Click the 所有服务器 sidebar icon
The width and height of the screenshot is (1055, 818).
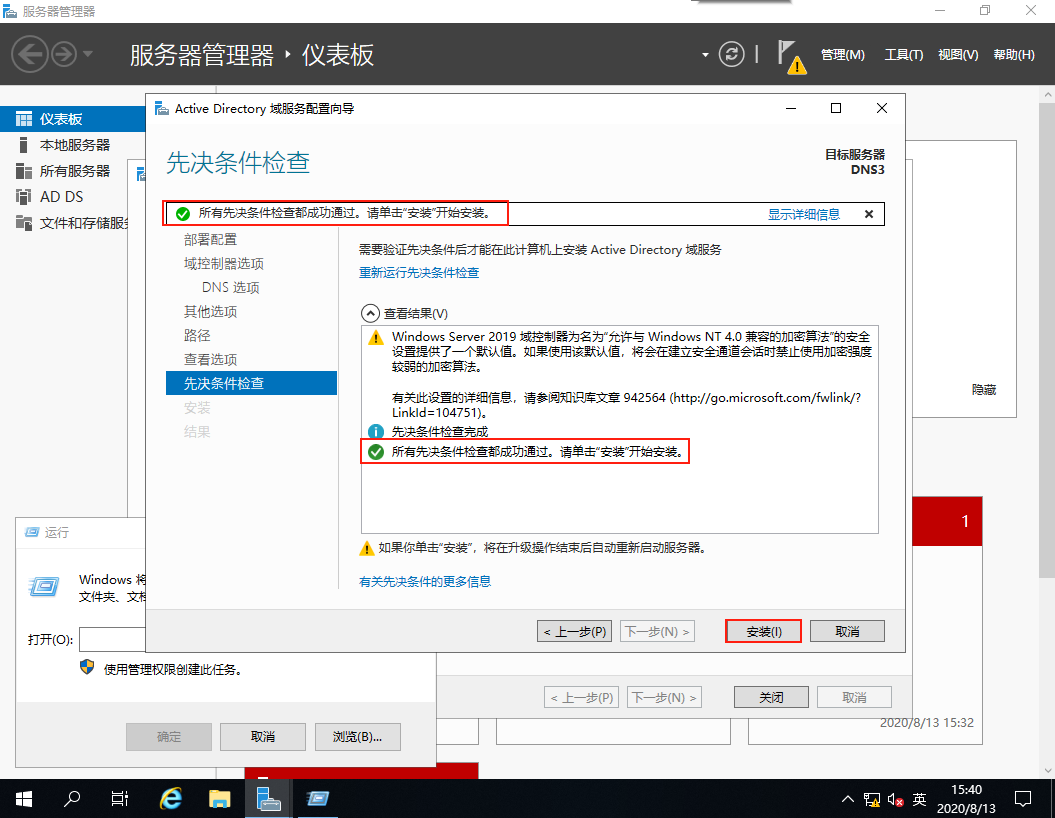click(x=24, y=171)
